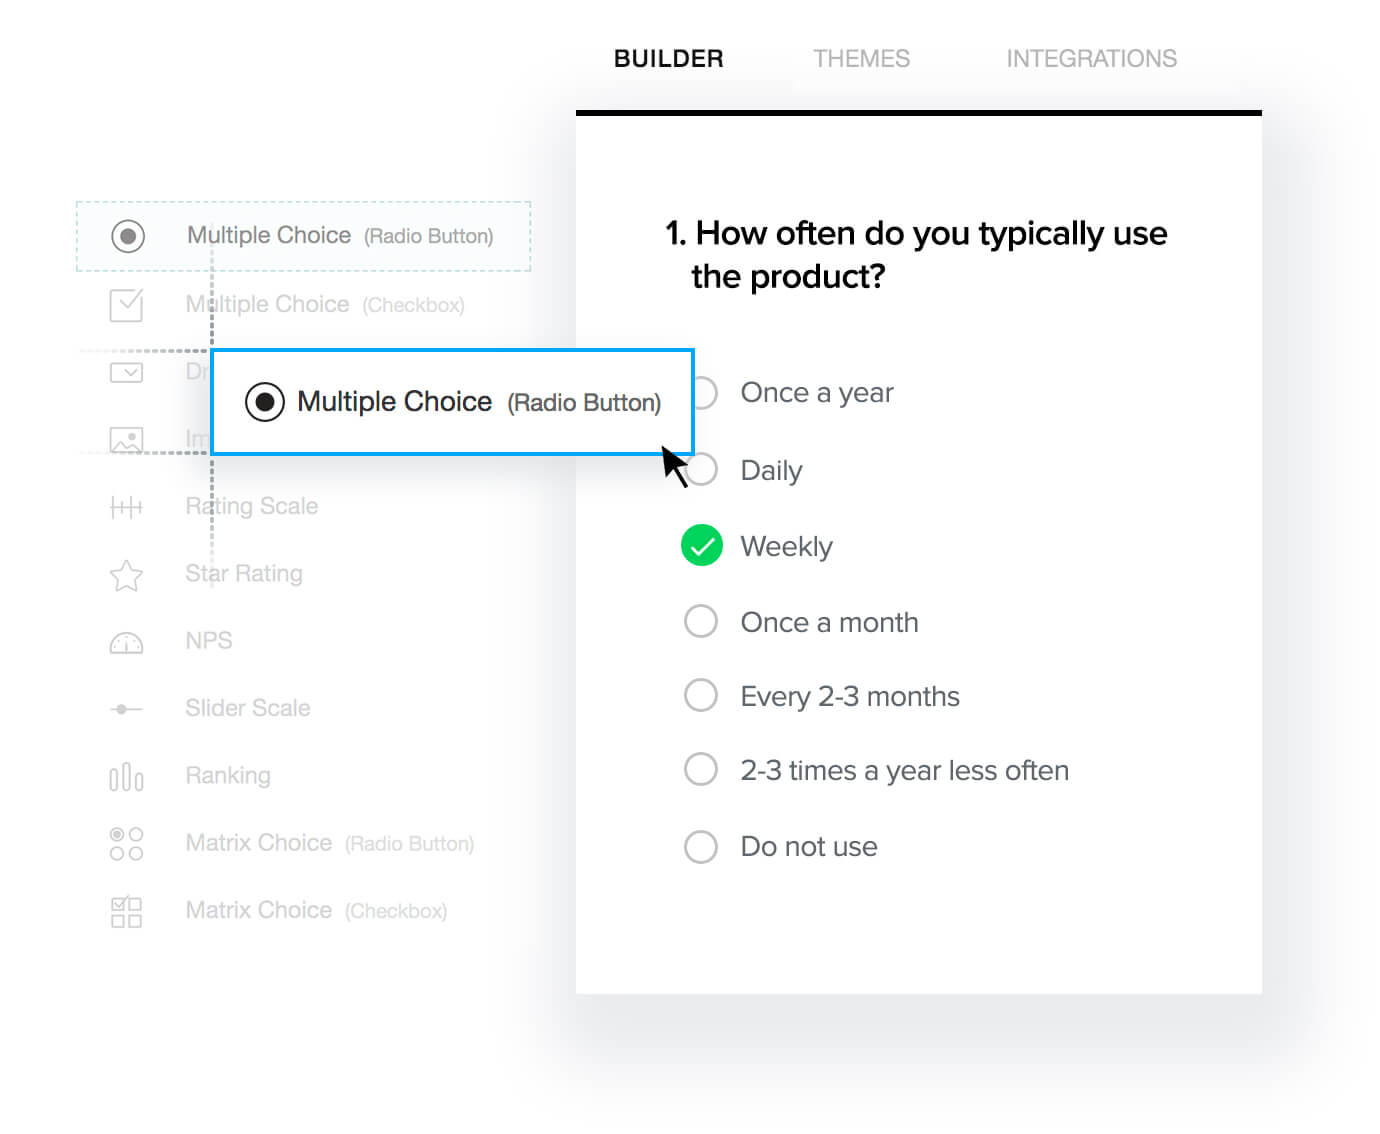Pick "2-3 times a year less often" option
Screen dimensions: 1380x1134
pyautogui.click(x=701, y=770)
